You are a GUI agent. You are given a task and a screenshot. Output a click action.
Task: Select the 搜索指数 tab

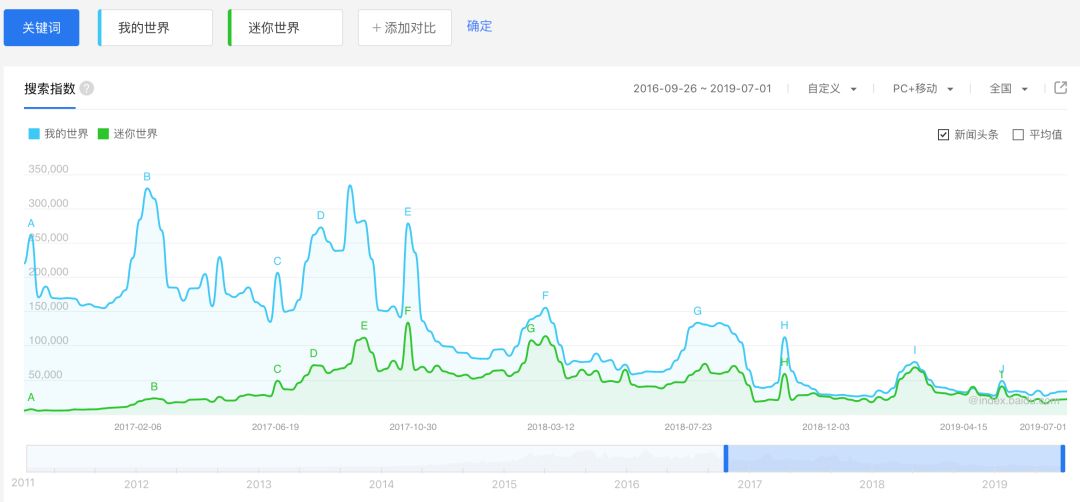click(50, 89)
